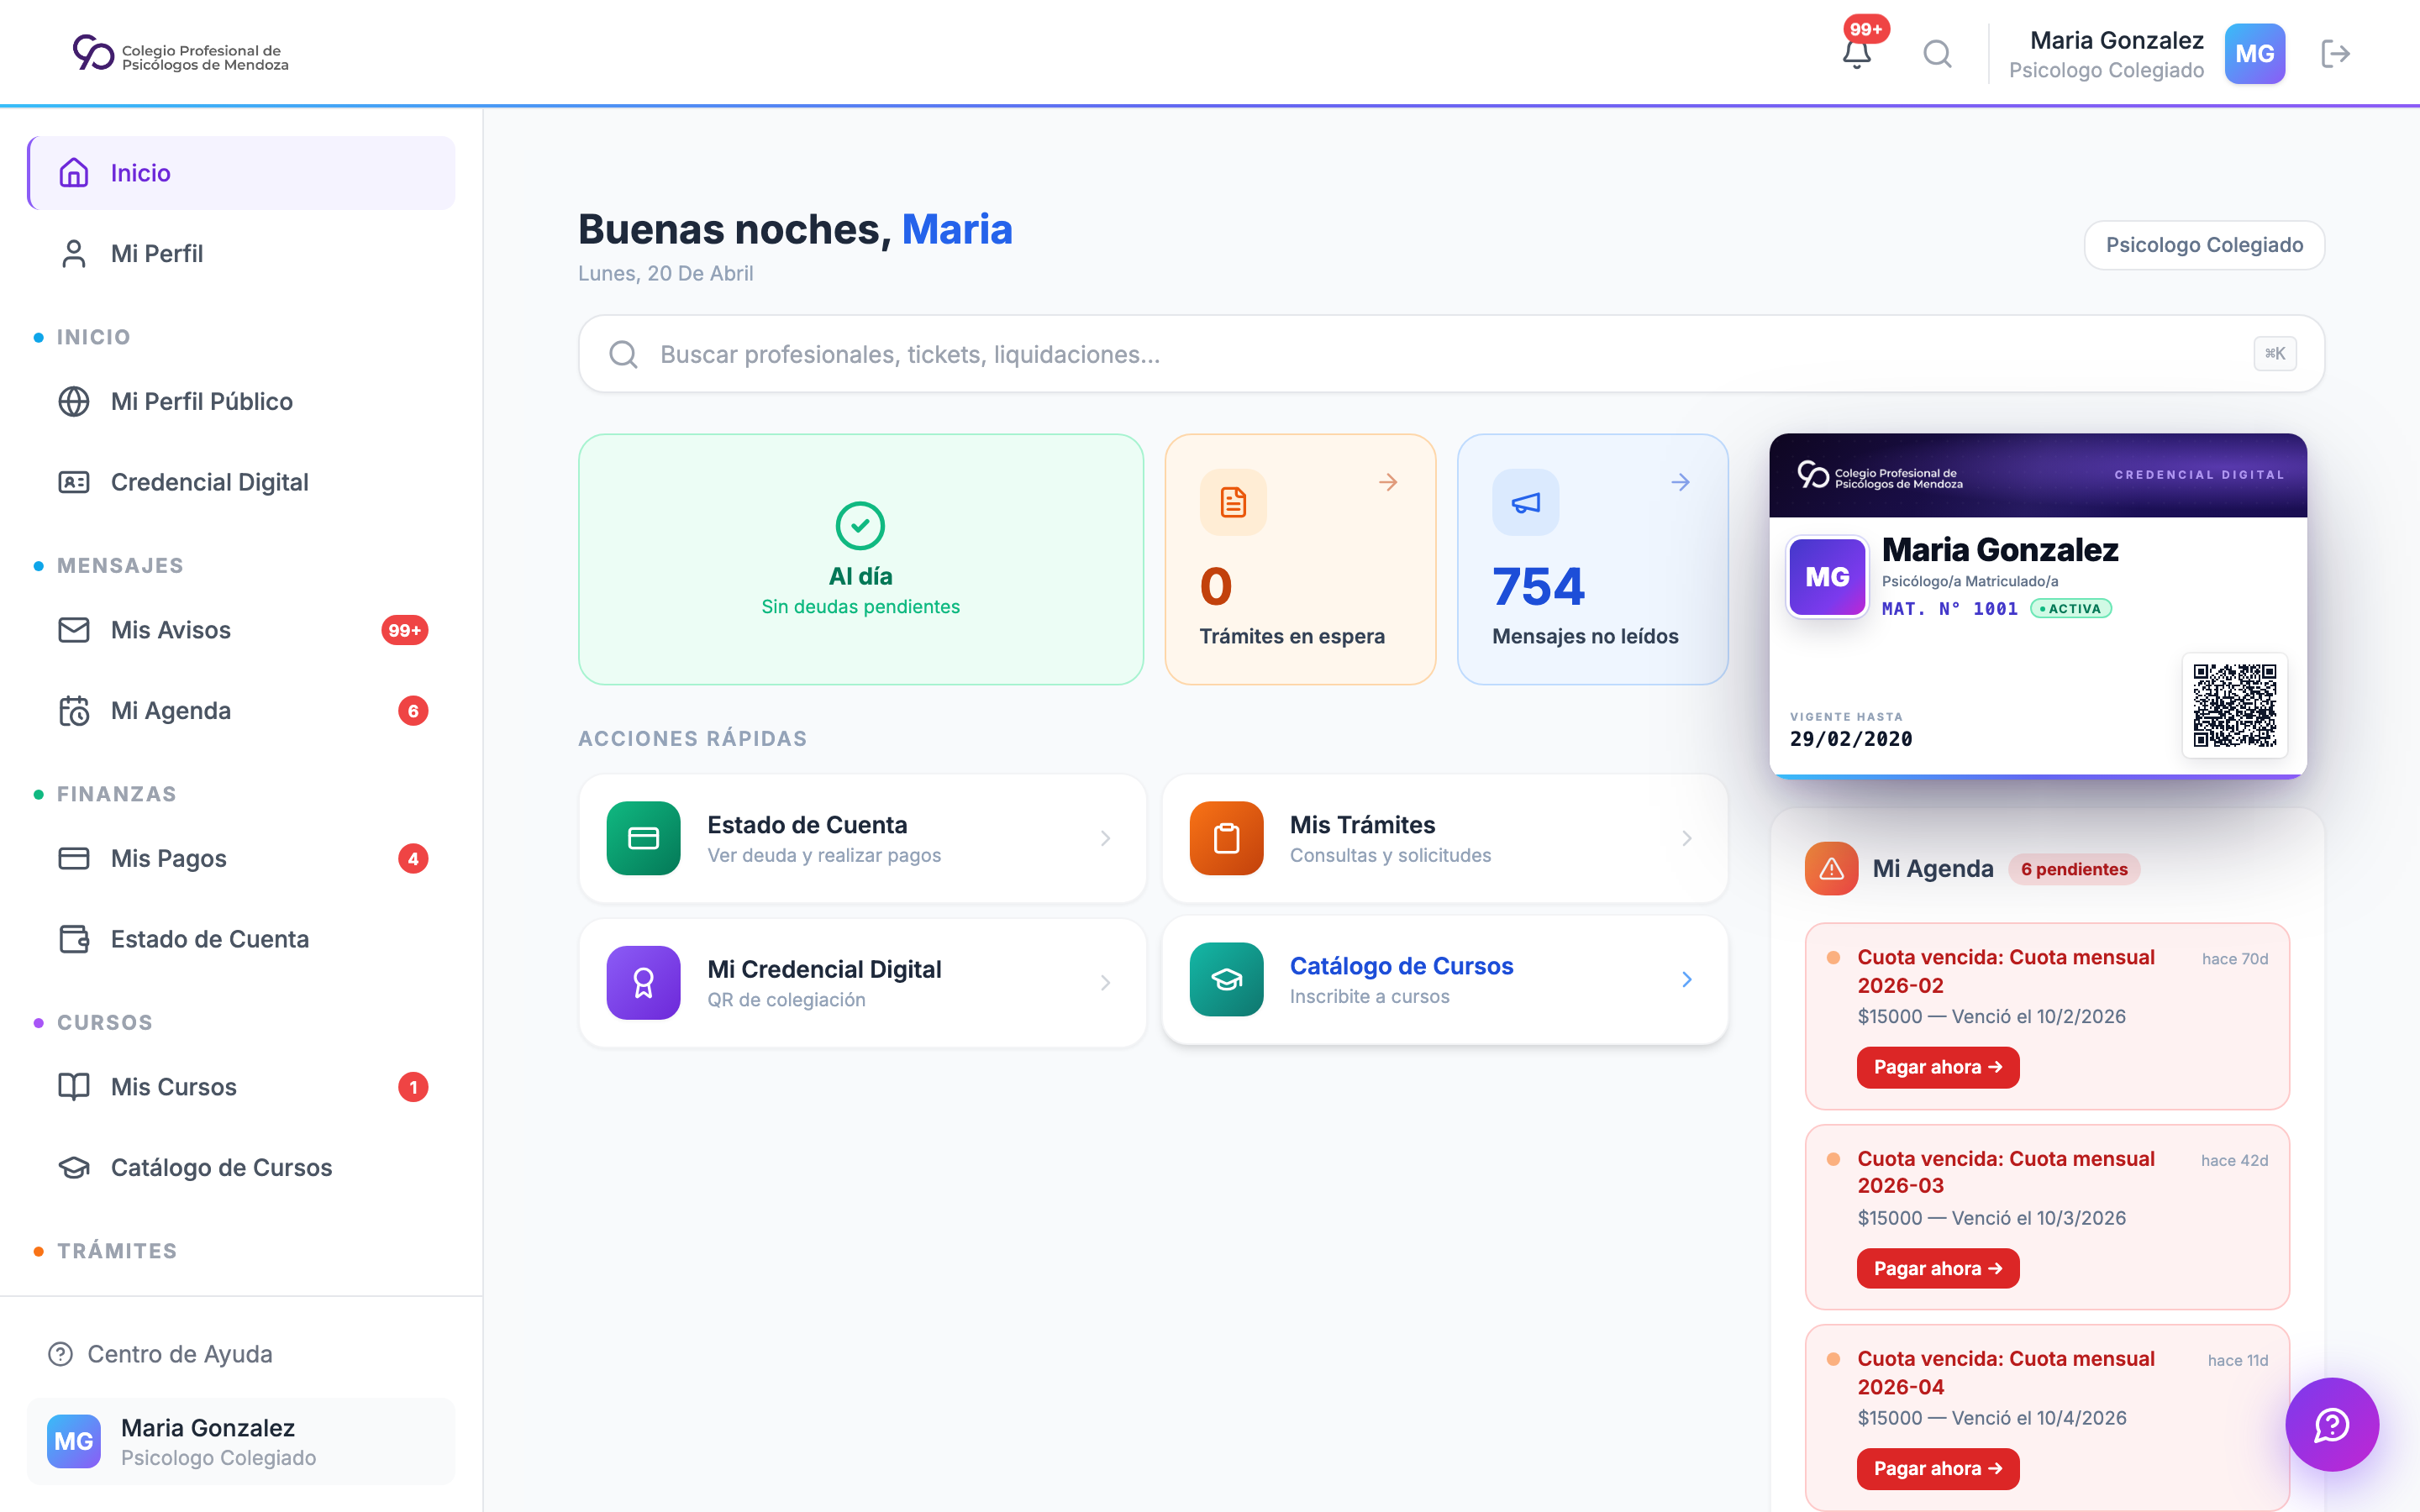The height and width of the screenshot is (1512, 2420).
Task: Click the megaphone icon on Mensajes no leídos card
Action: click(1525, 502)
